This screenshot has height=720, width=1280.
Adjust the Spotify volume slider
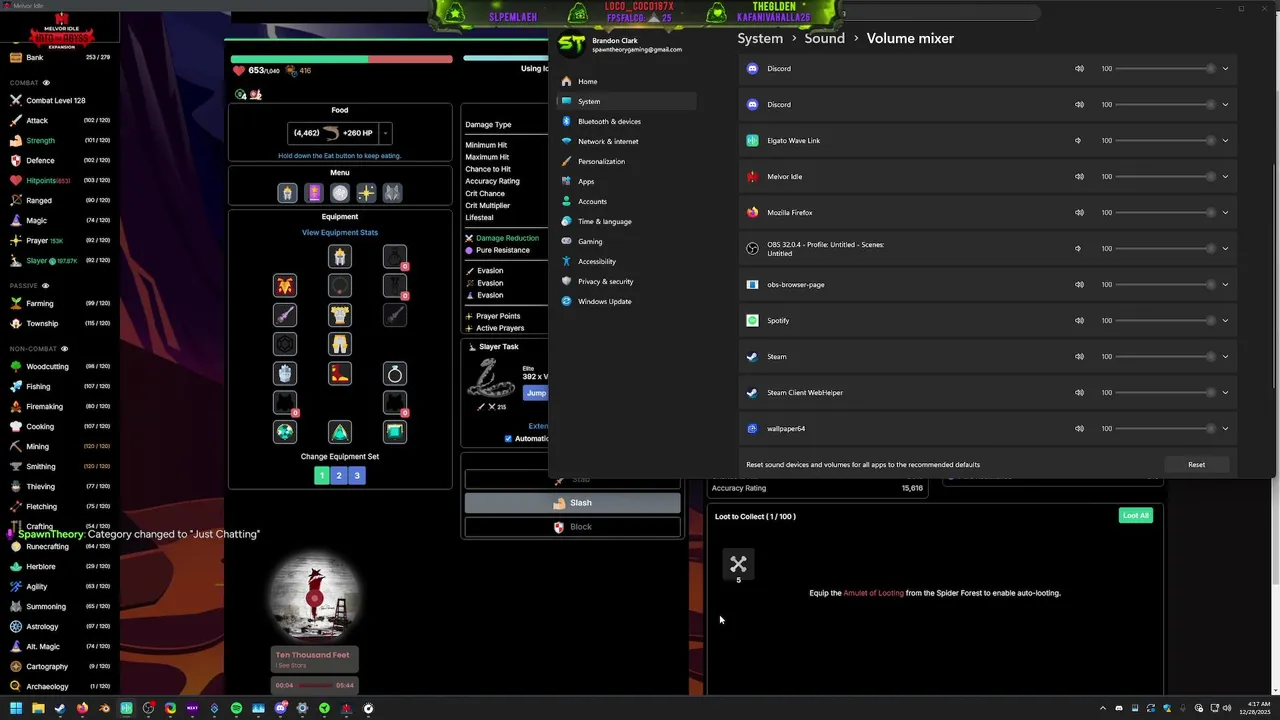1165,321
